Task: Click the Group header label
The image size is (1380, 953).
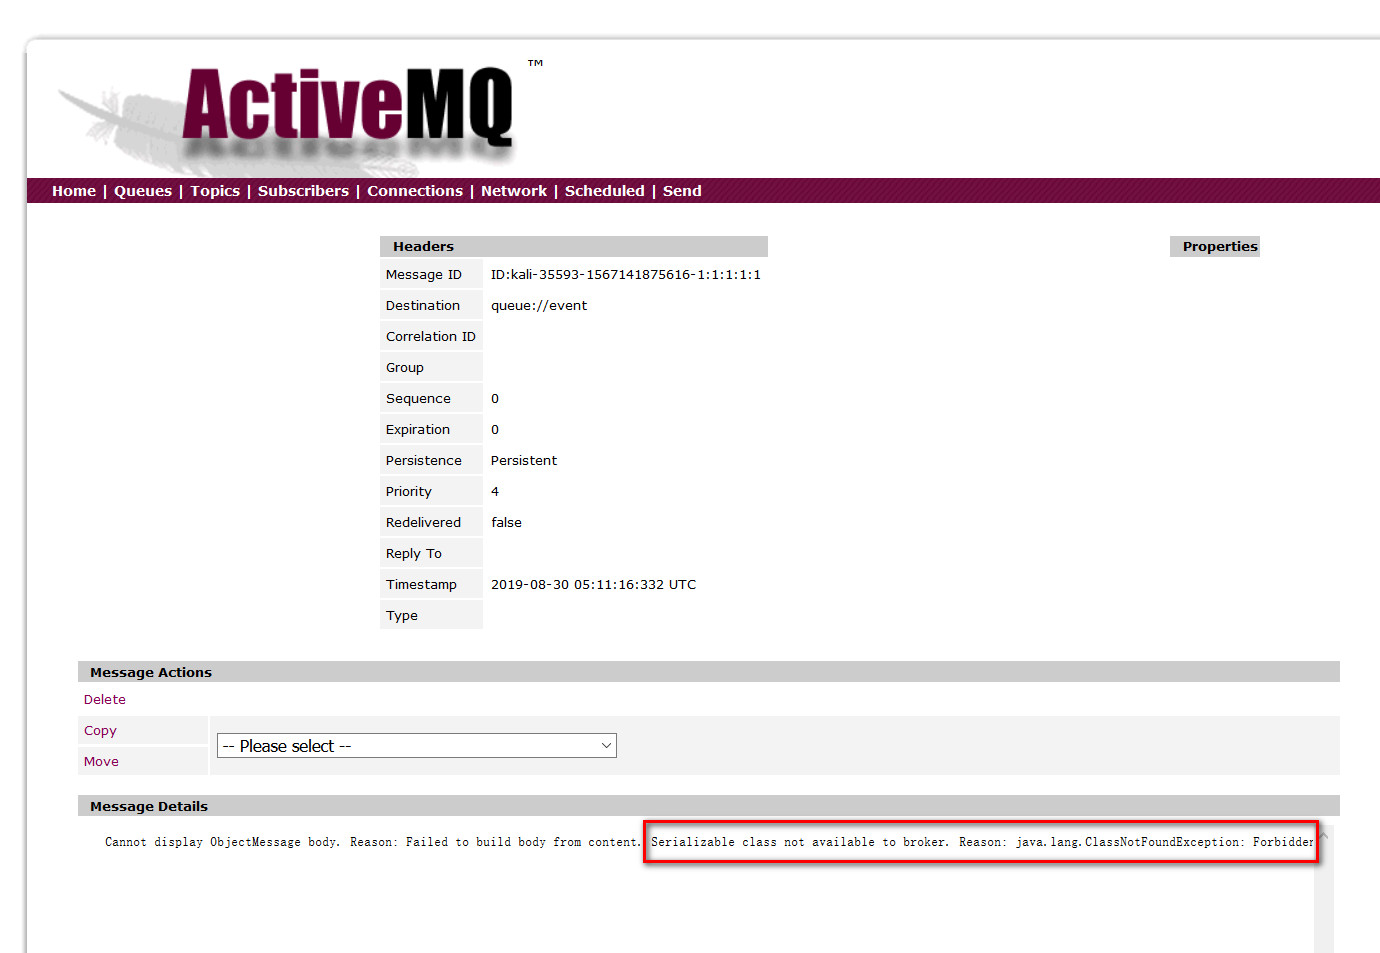Action: pos(405,368)
